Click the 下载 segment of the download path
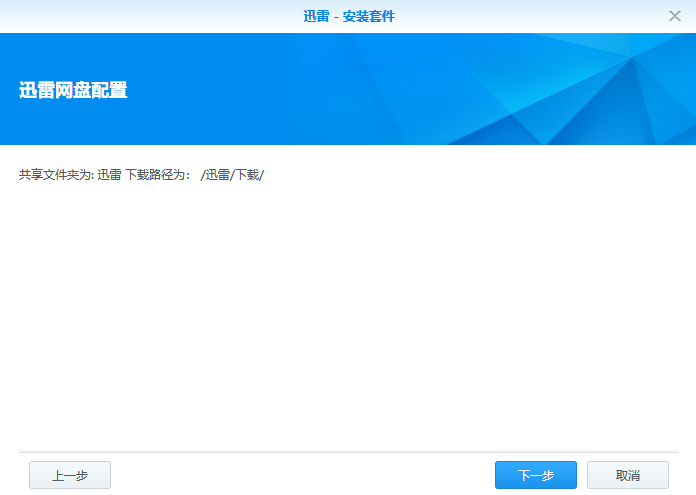This screenshot has width=696, height=495. click(x=246, y=174)
